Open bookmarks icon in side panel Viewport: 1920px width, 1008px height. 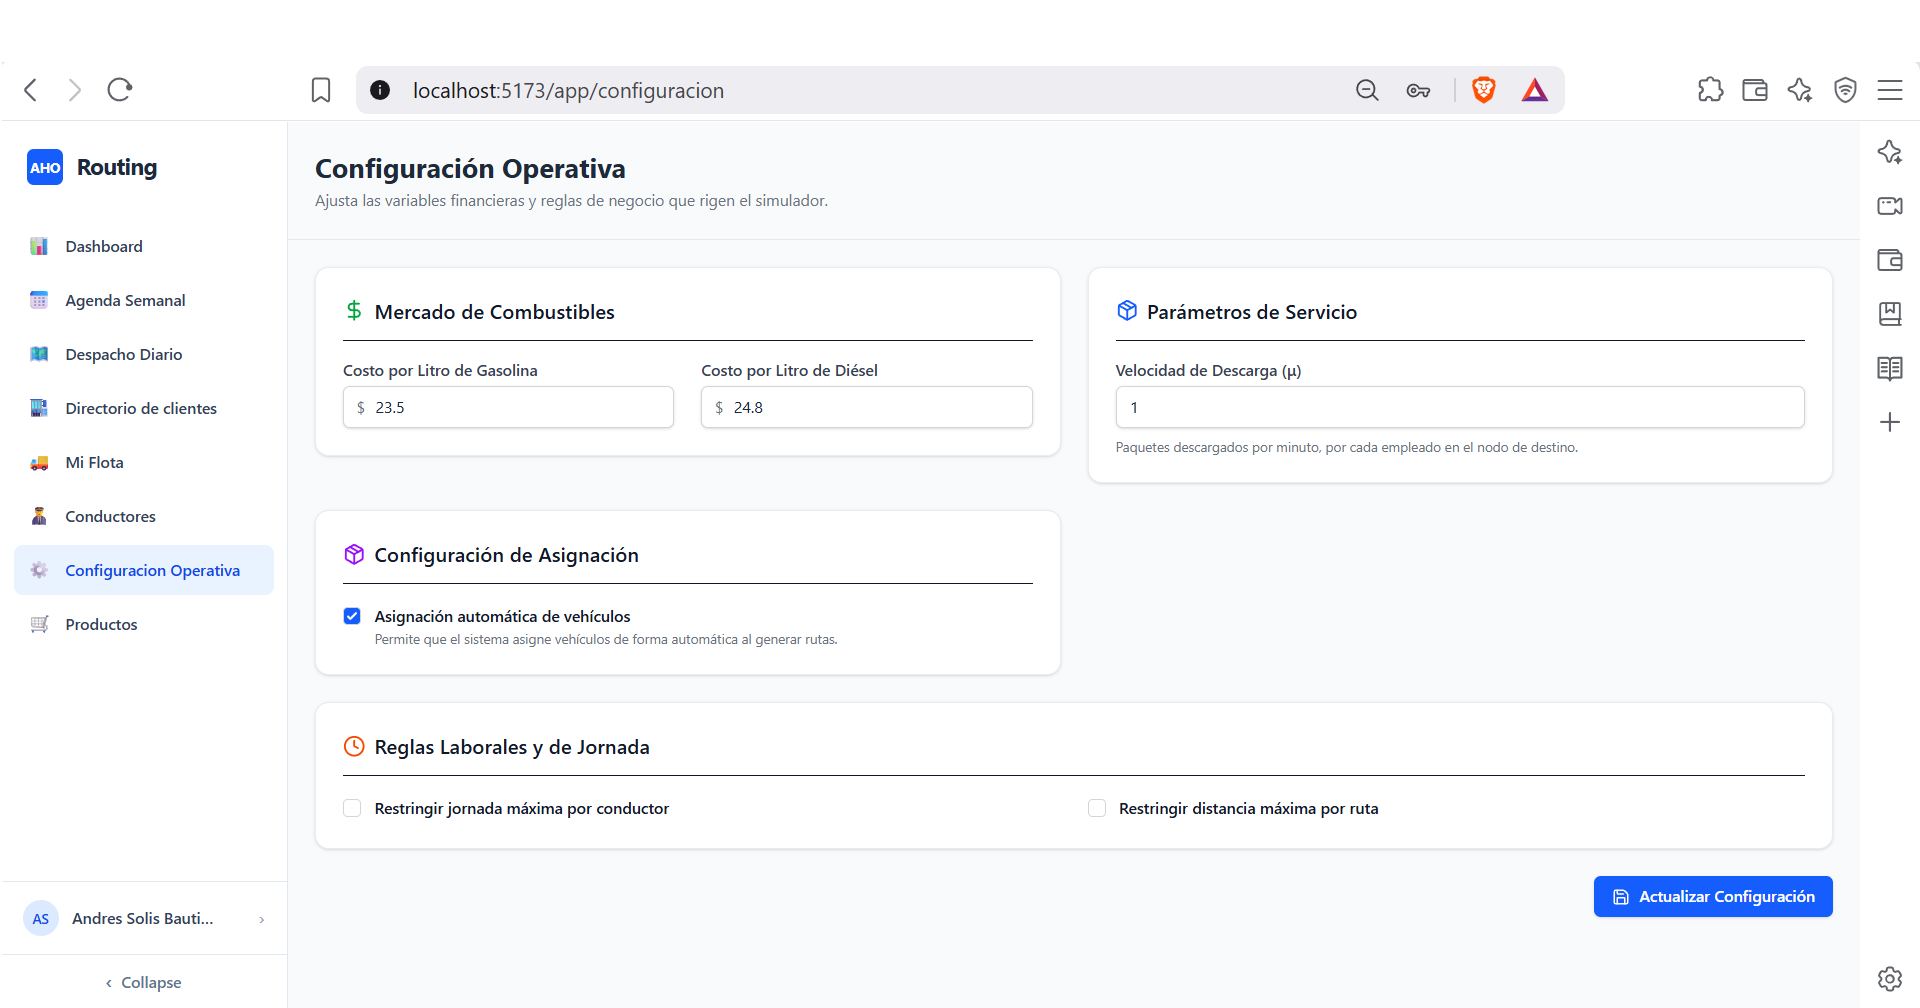(x=1890, y=314)
